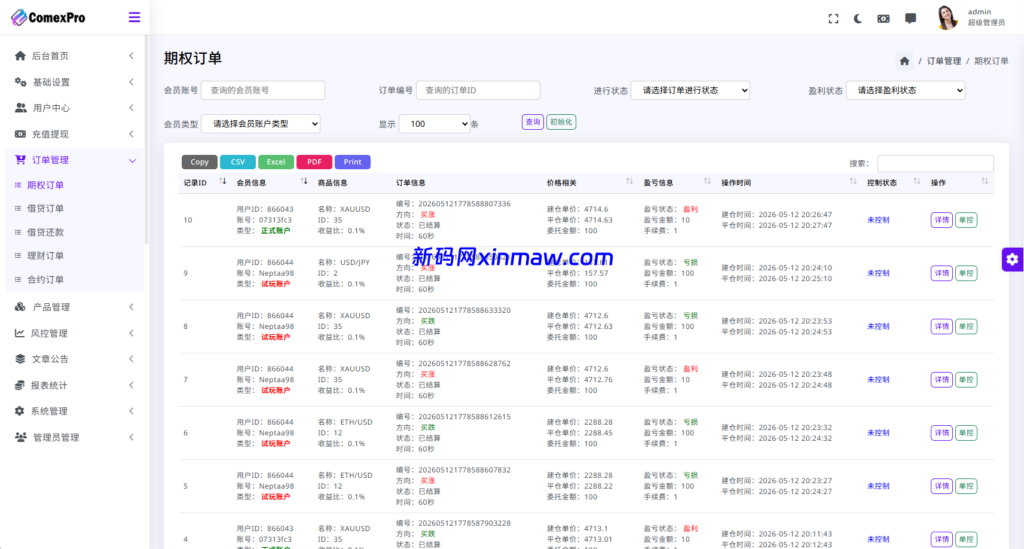Click 详情 button for record 7

point(941,379)
